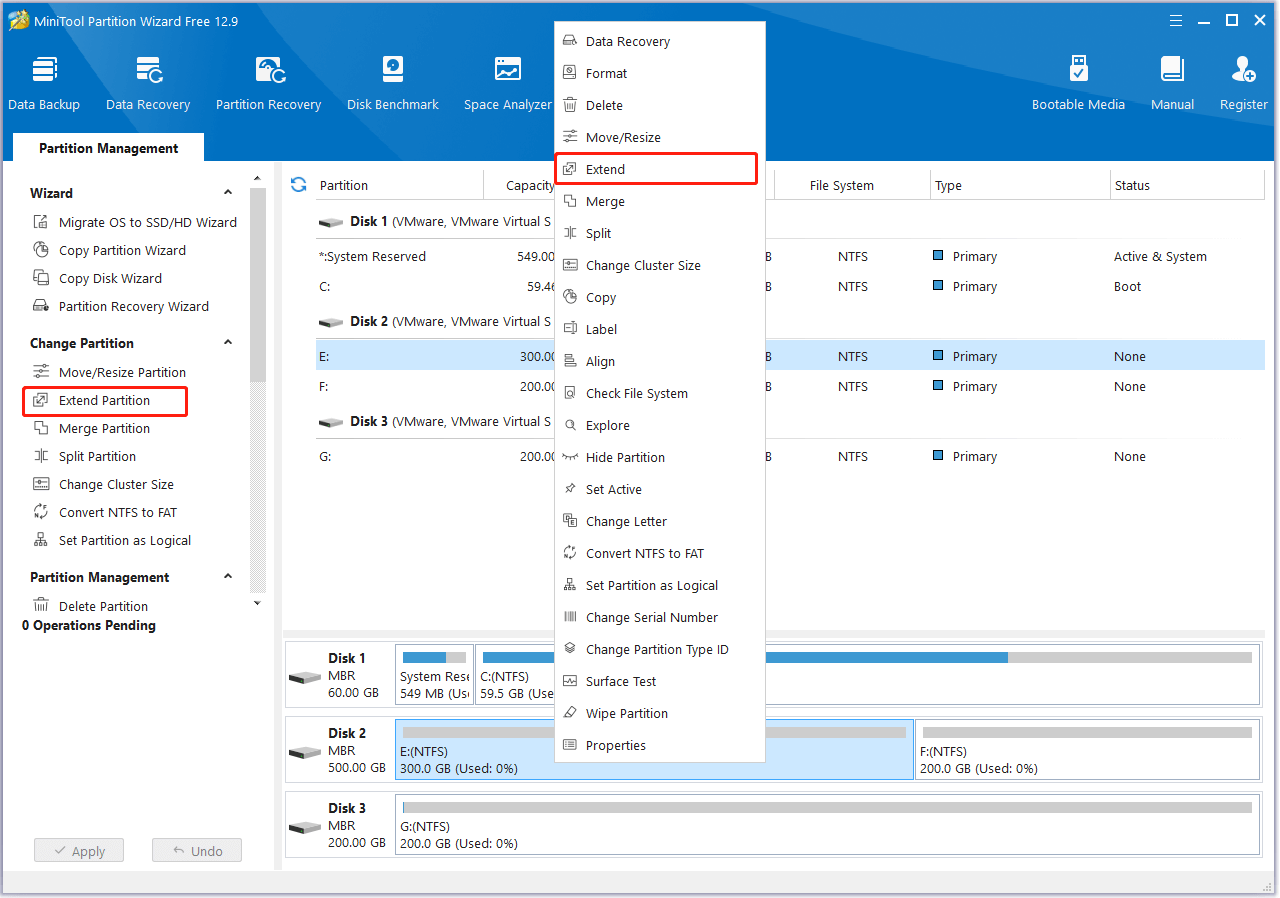Choose Check File System in context menu

click(x=660, y=394)
